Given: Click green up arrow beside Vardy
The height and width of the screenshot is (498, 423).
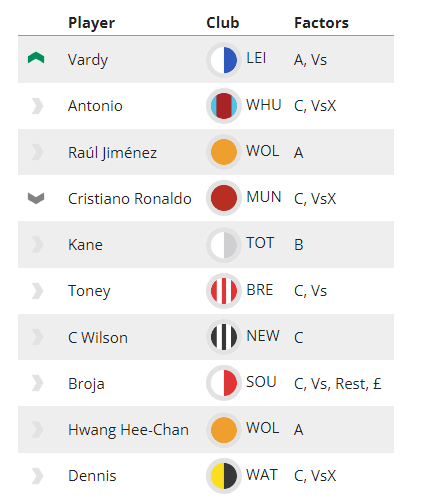Looking at the screenshot, I should [x=36, y=58].
